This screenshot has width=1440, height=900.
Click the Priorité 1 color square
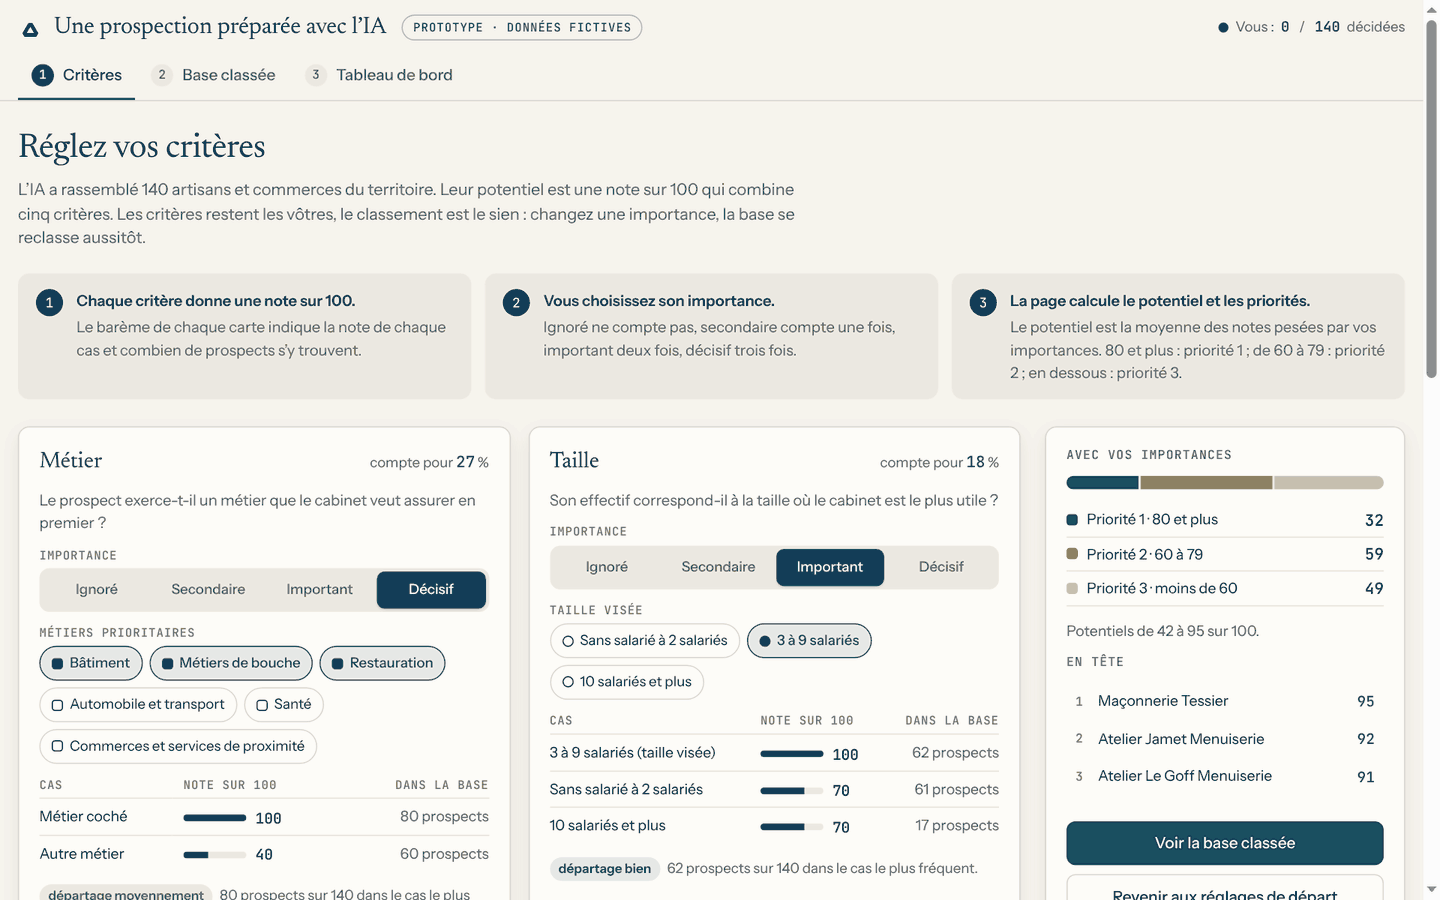tap(1072, 520)
